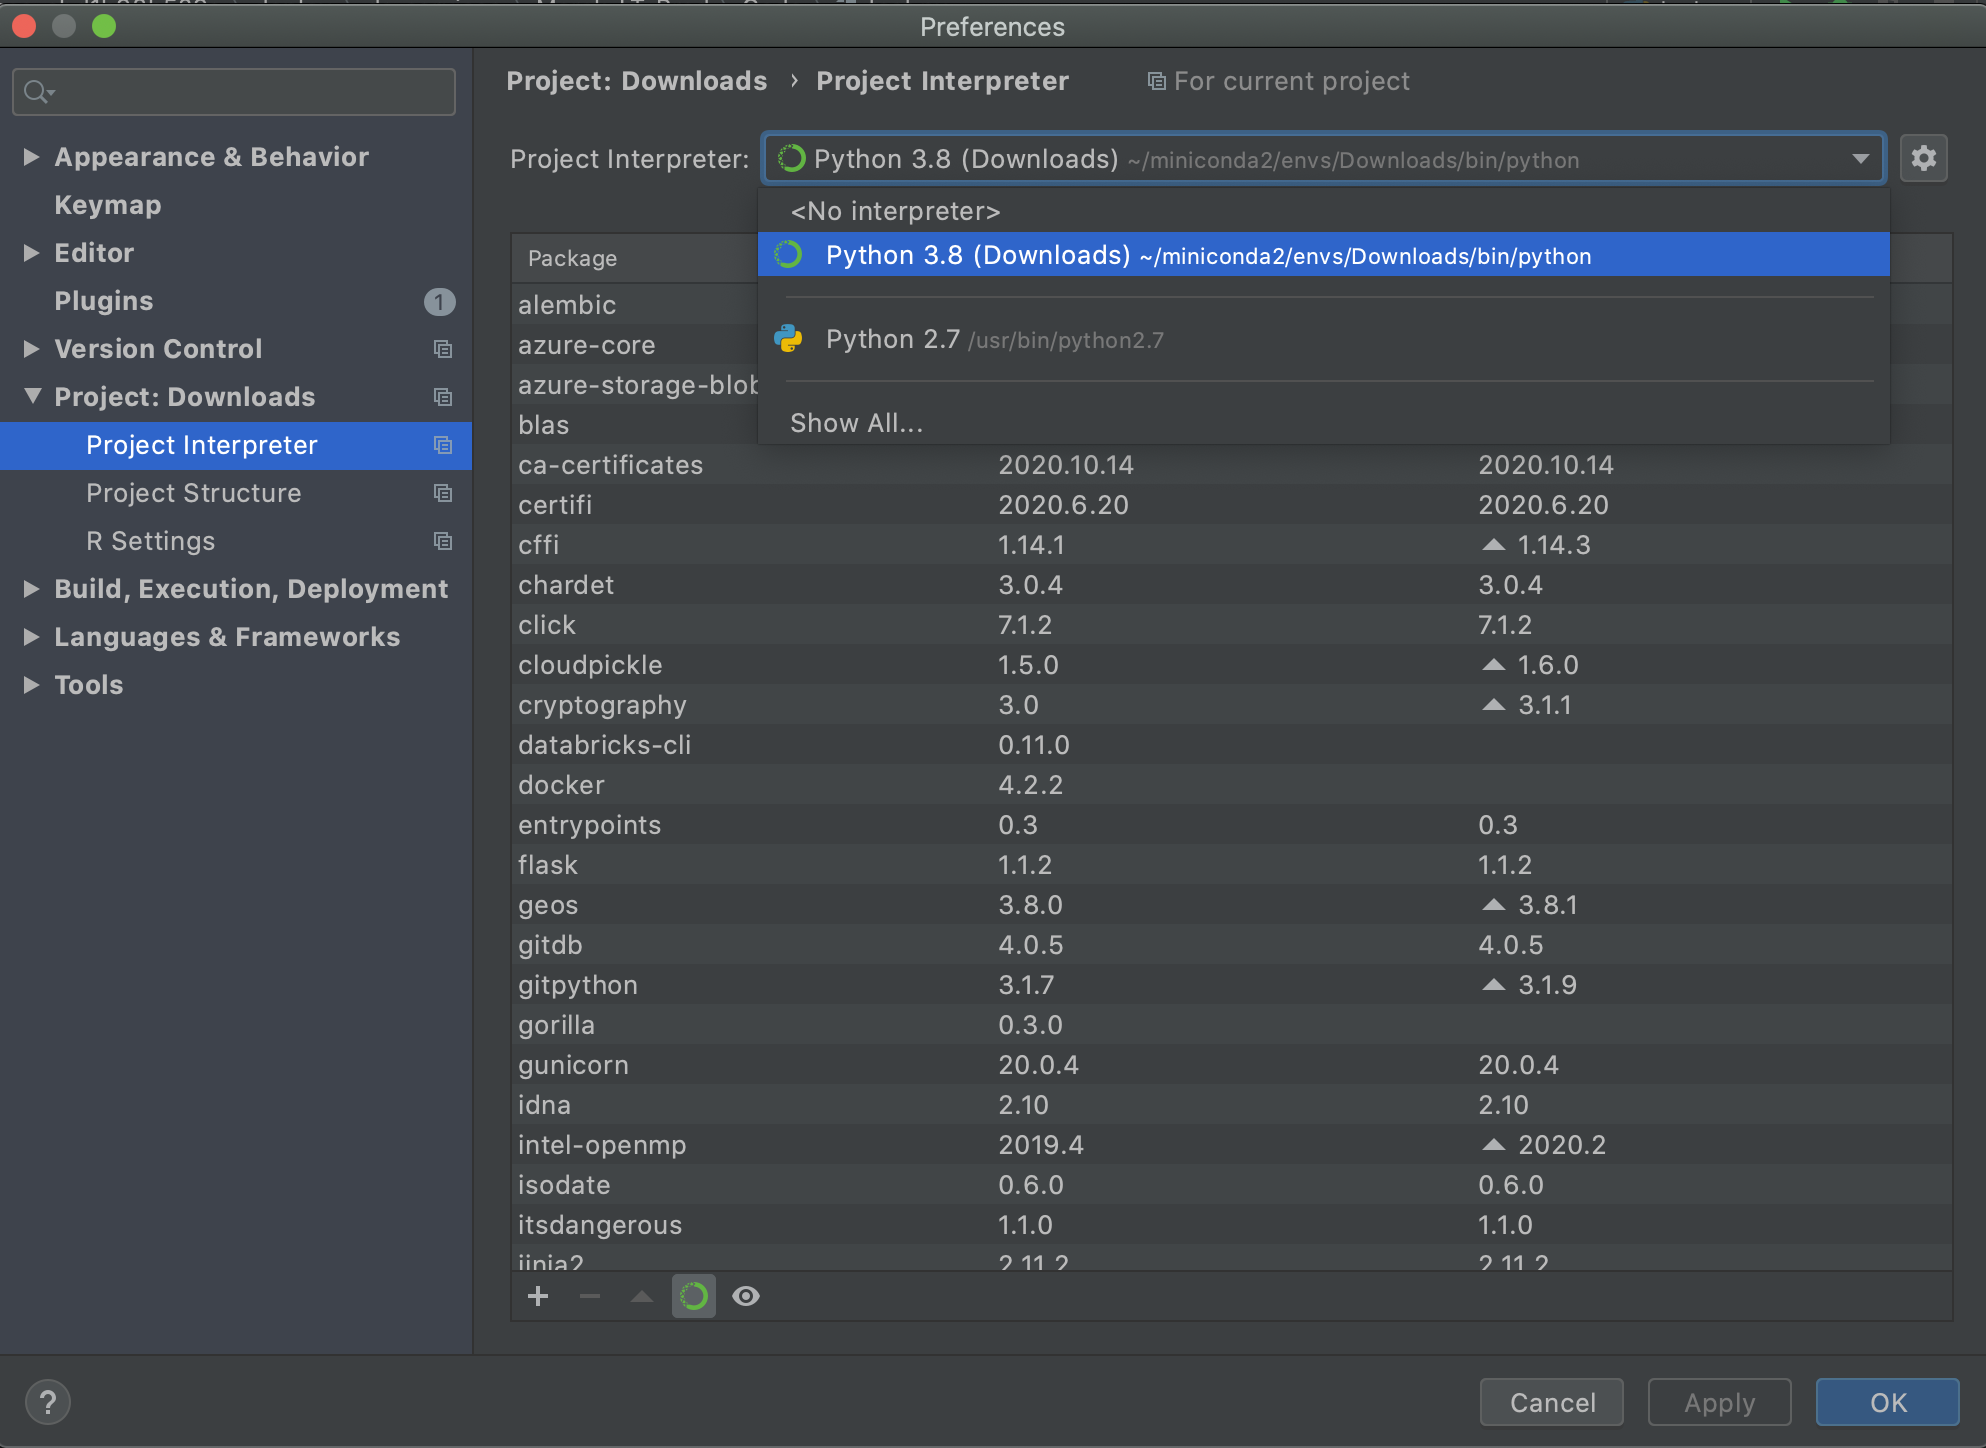Click the Project: Downloads breadcrumb
The height and width of the screenshot is (1448, 1986).
point(637,81)
